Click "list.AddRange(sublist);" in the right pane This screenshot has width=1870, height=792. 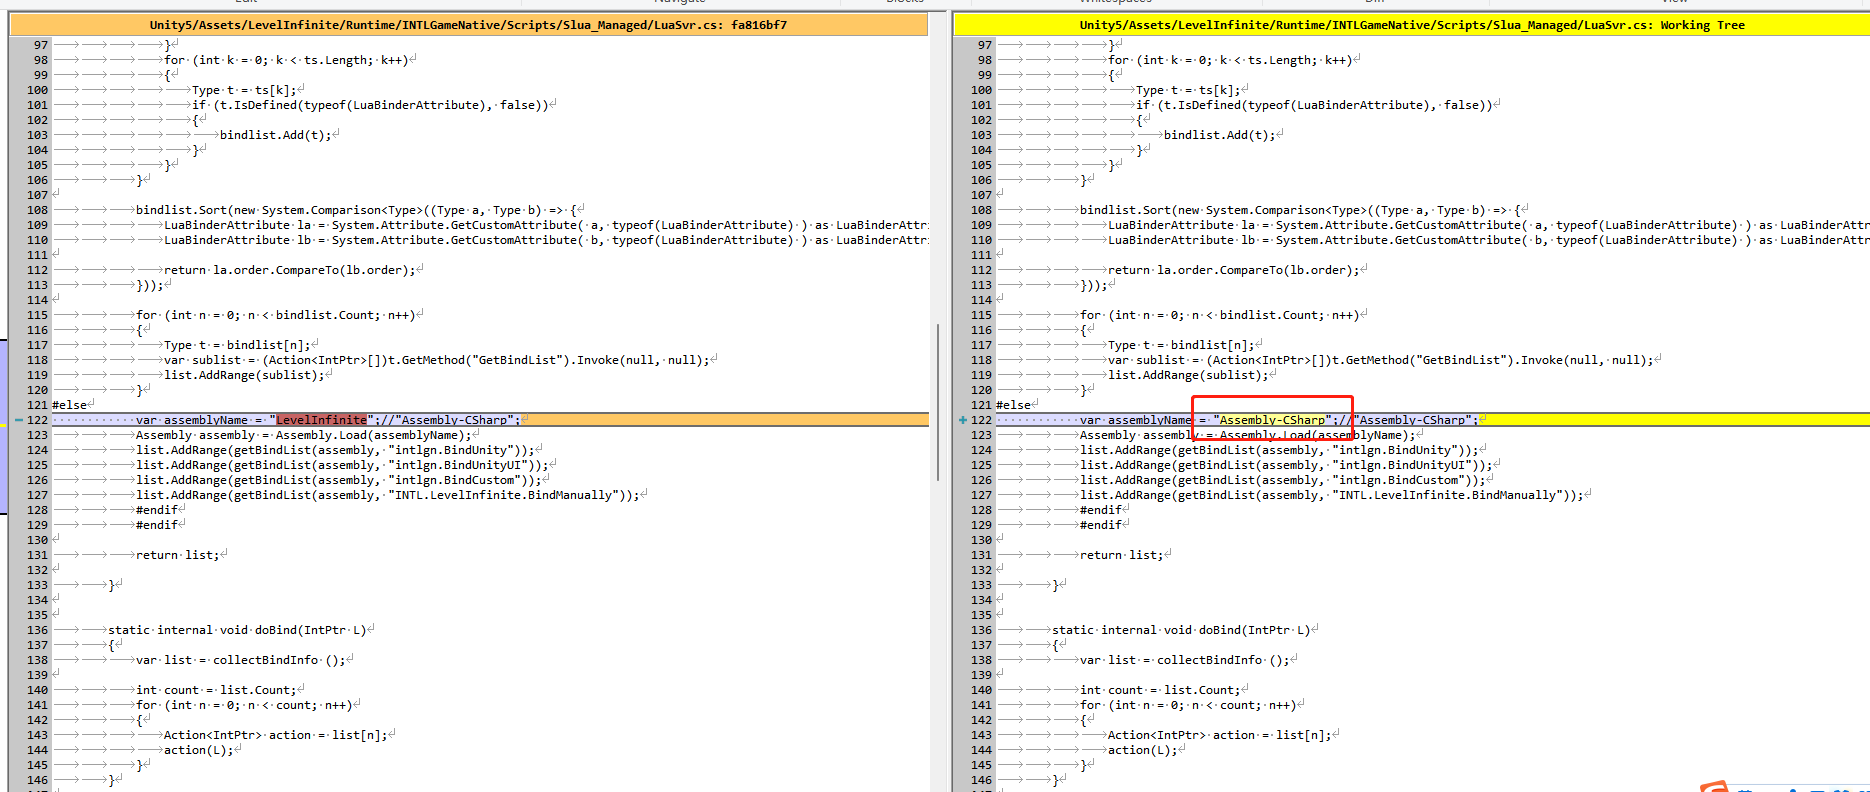coord(1188,375)
